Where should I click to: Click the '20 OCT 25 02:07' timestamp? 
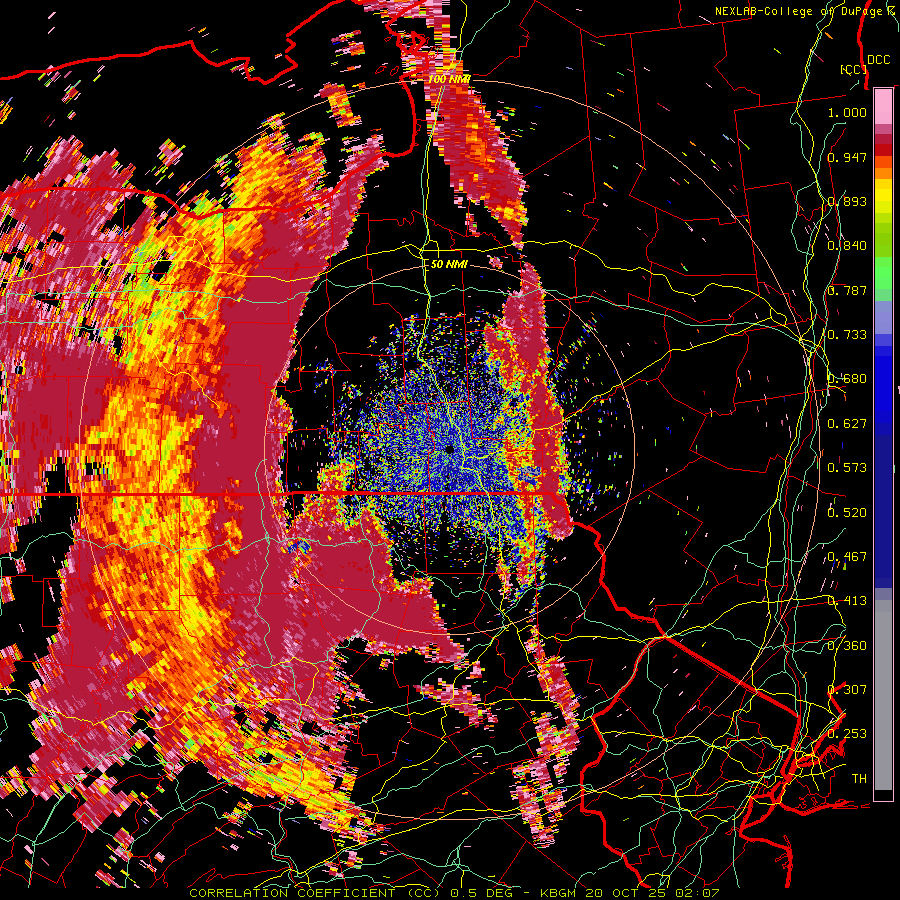click(652, 893)
